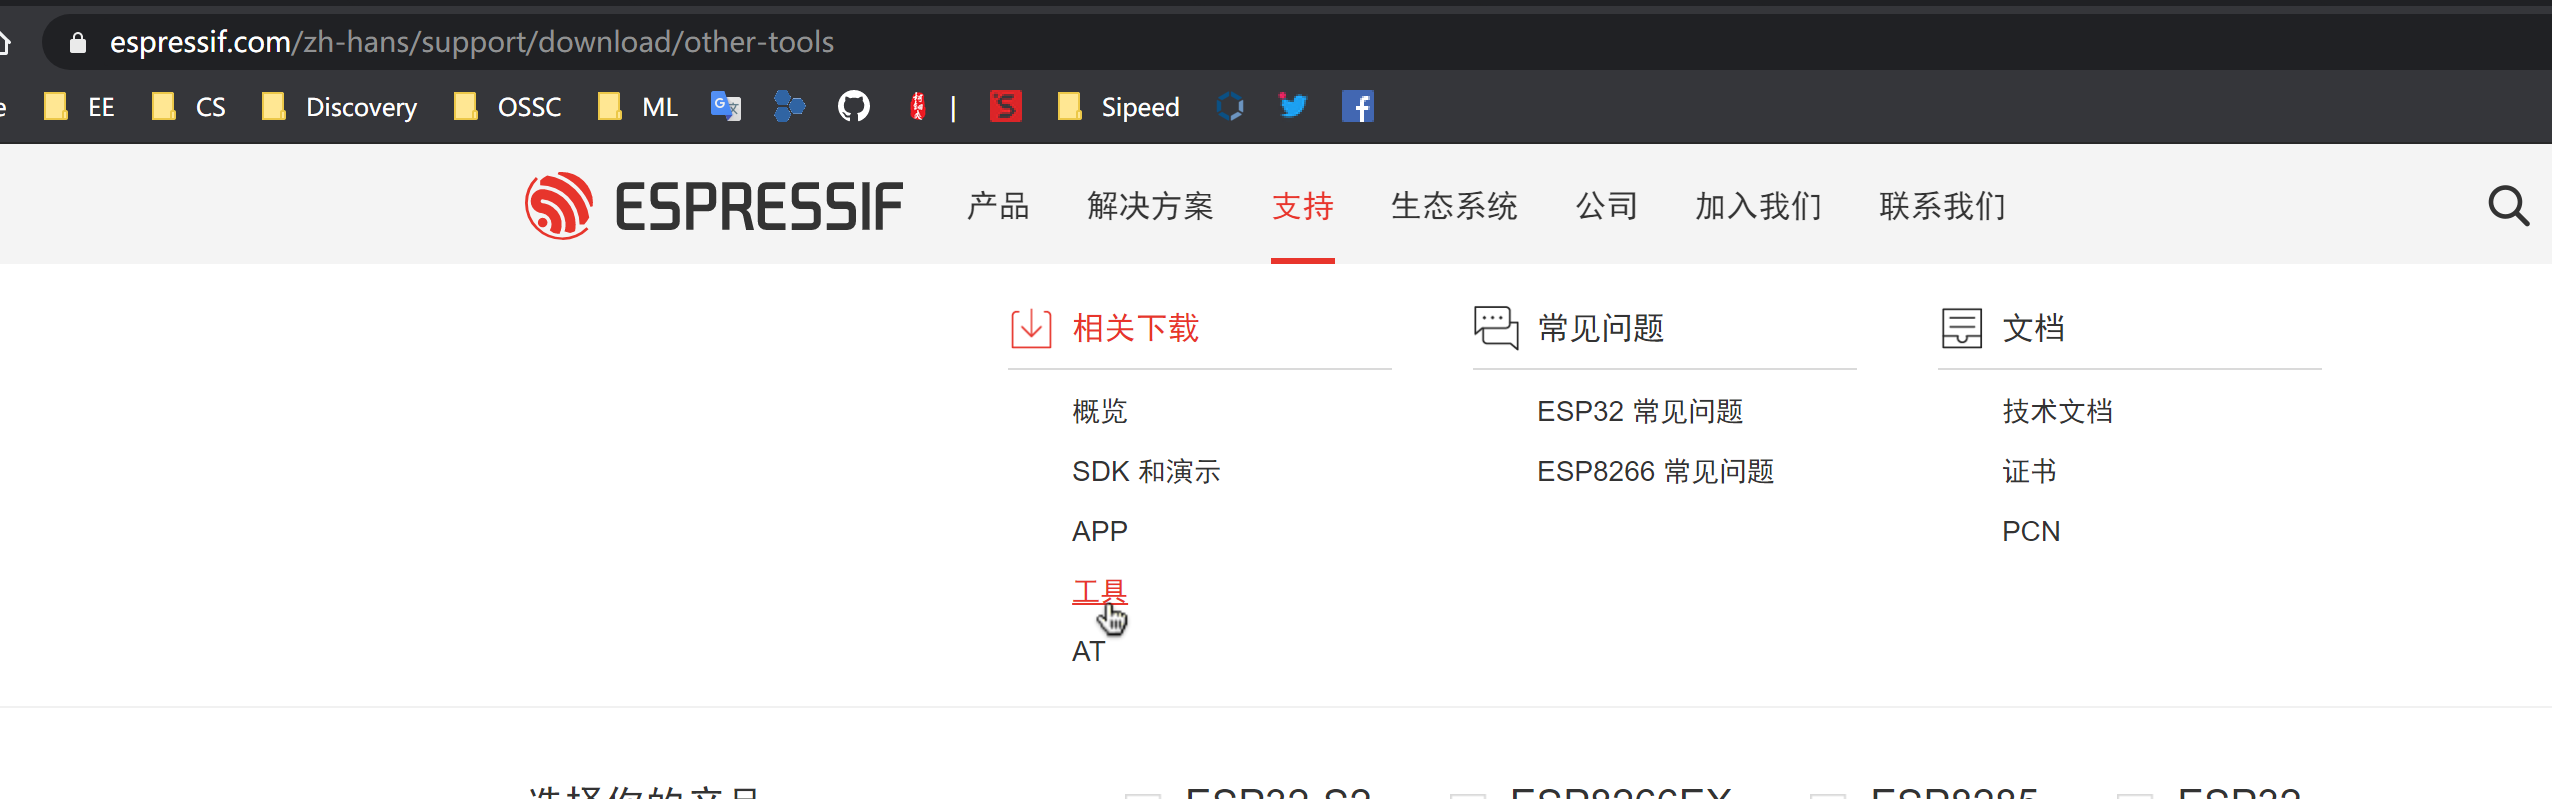This screenshot has width=2552, height=799.
Task: Open the ML bookmarks folder
Action: tap(638, 106)
